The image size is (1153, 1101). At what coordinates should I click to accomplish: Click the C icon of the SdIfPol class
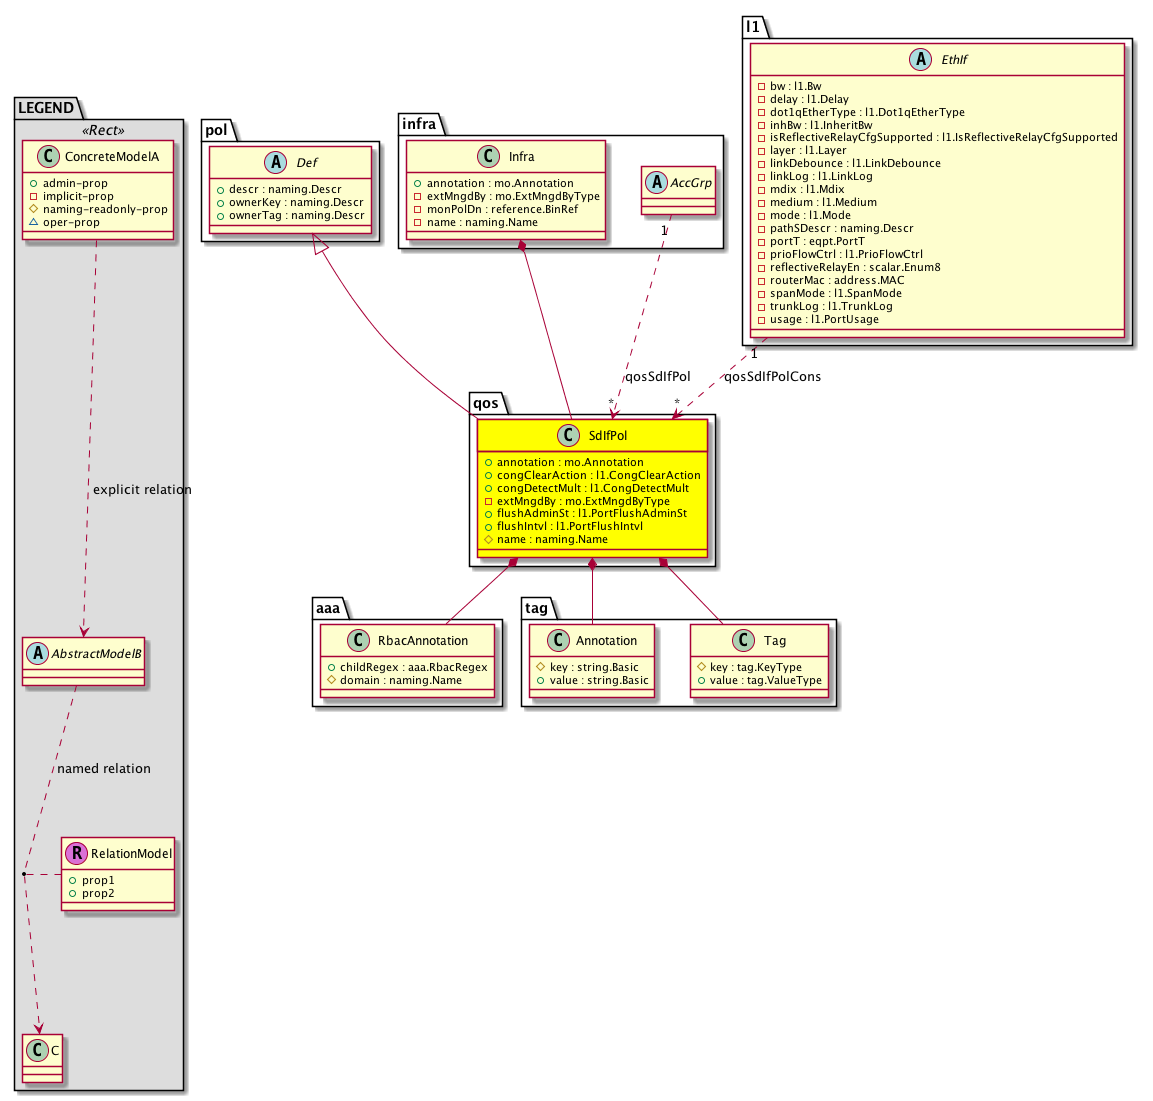click(569, 436)
